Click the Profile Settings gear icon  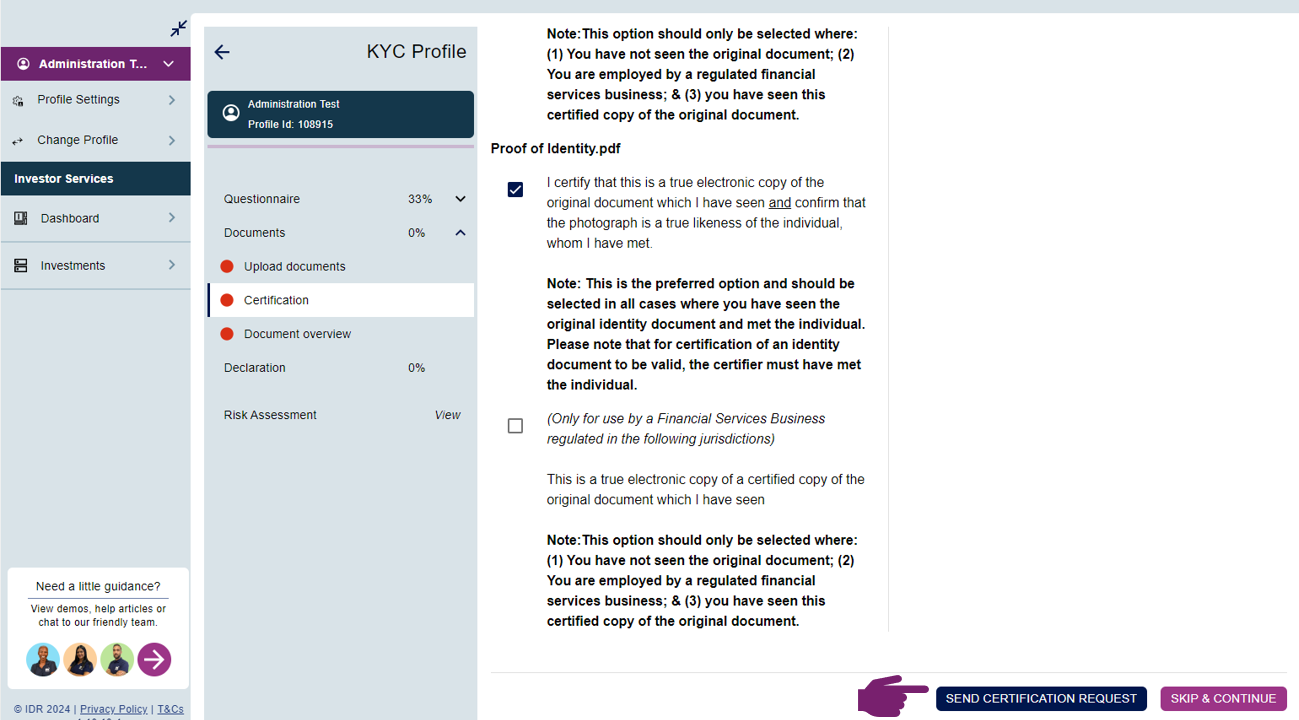(x=18, y=101)
